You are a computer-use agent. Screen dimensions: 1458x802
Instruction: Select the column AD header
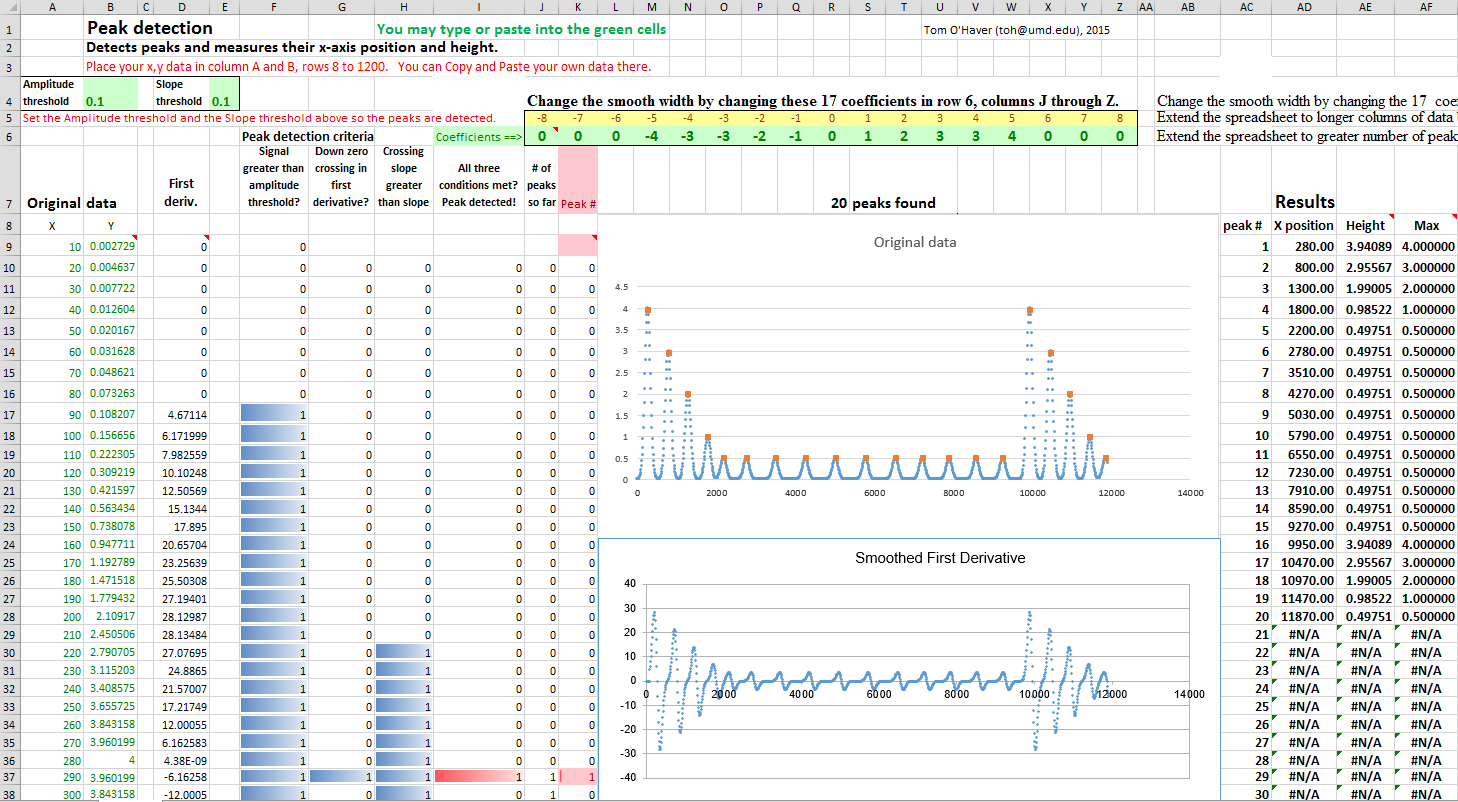pyautogui.click(x=1304, y=8)
